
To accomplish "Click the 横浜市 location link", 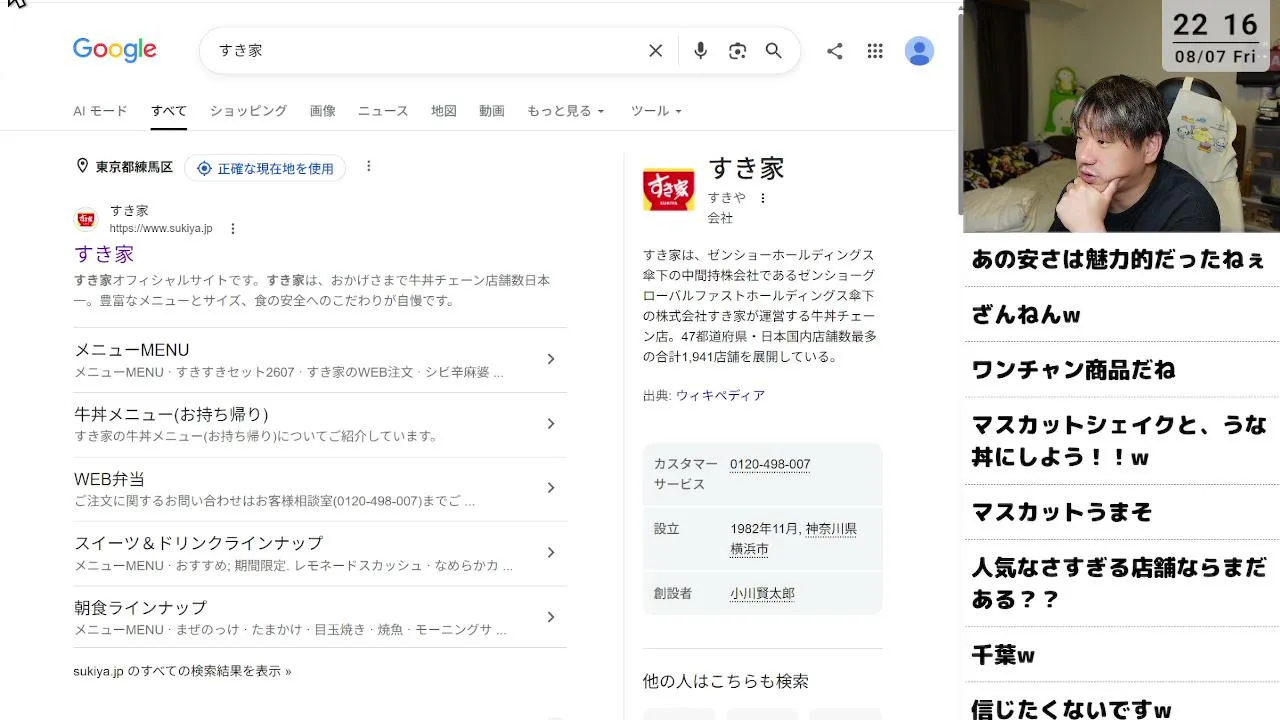I will point(749,549).
